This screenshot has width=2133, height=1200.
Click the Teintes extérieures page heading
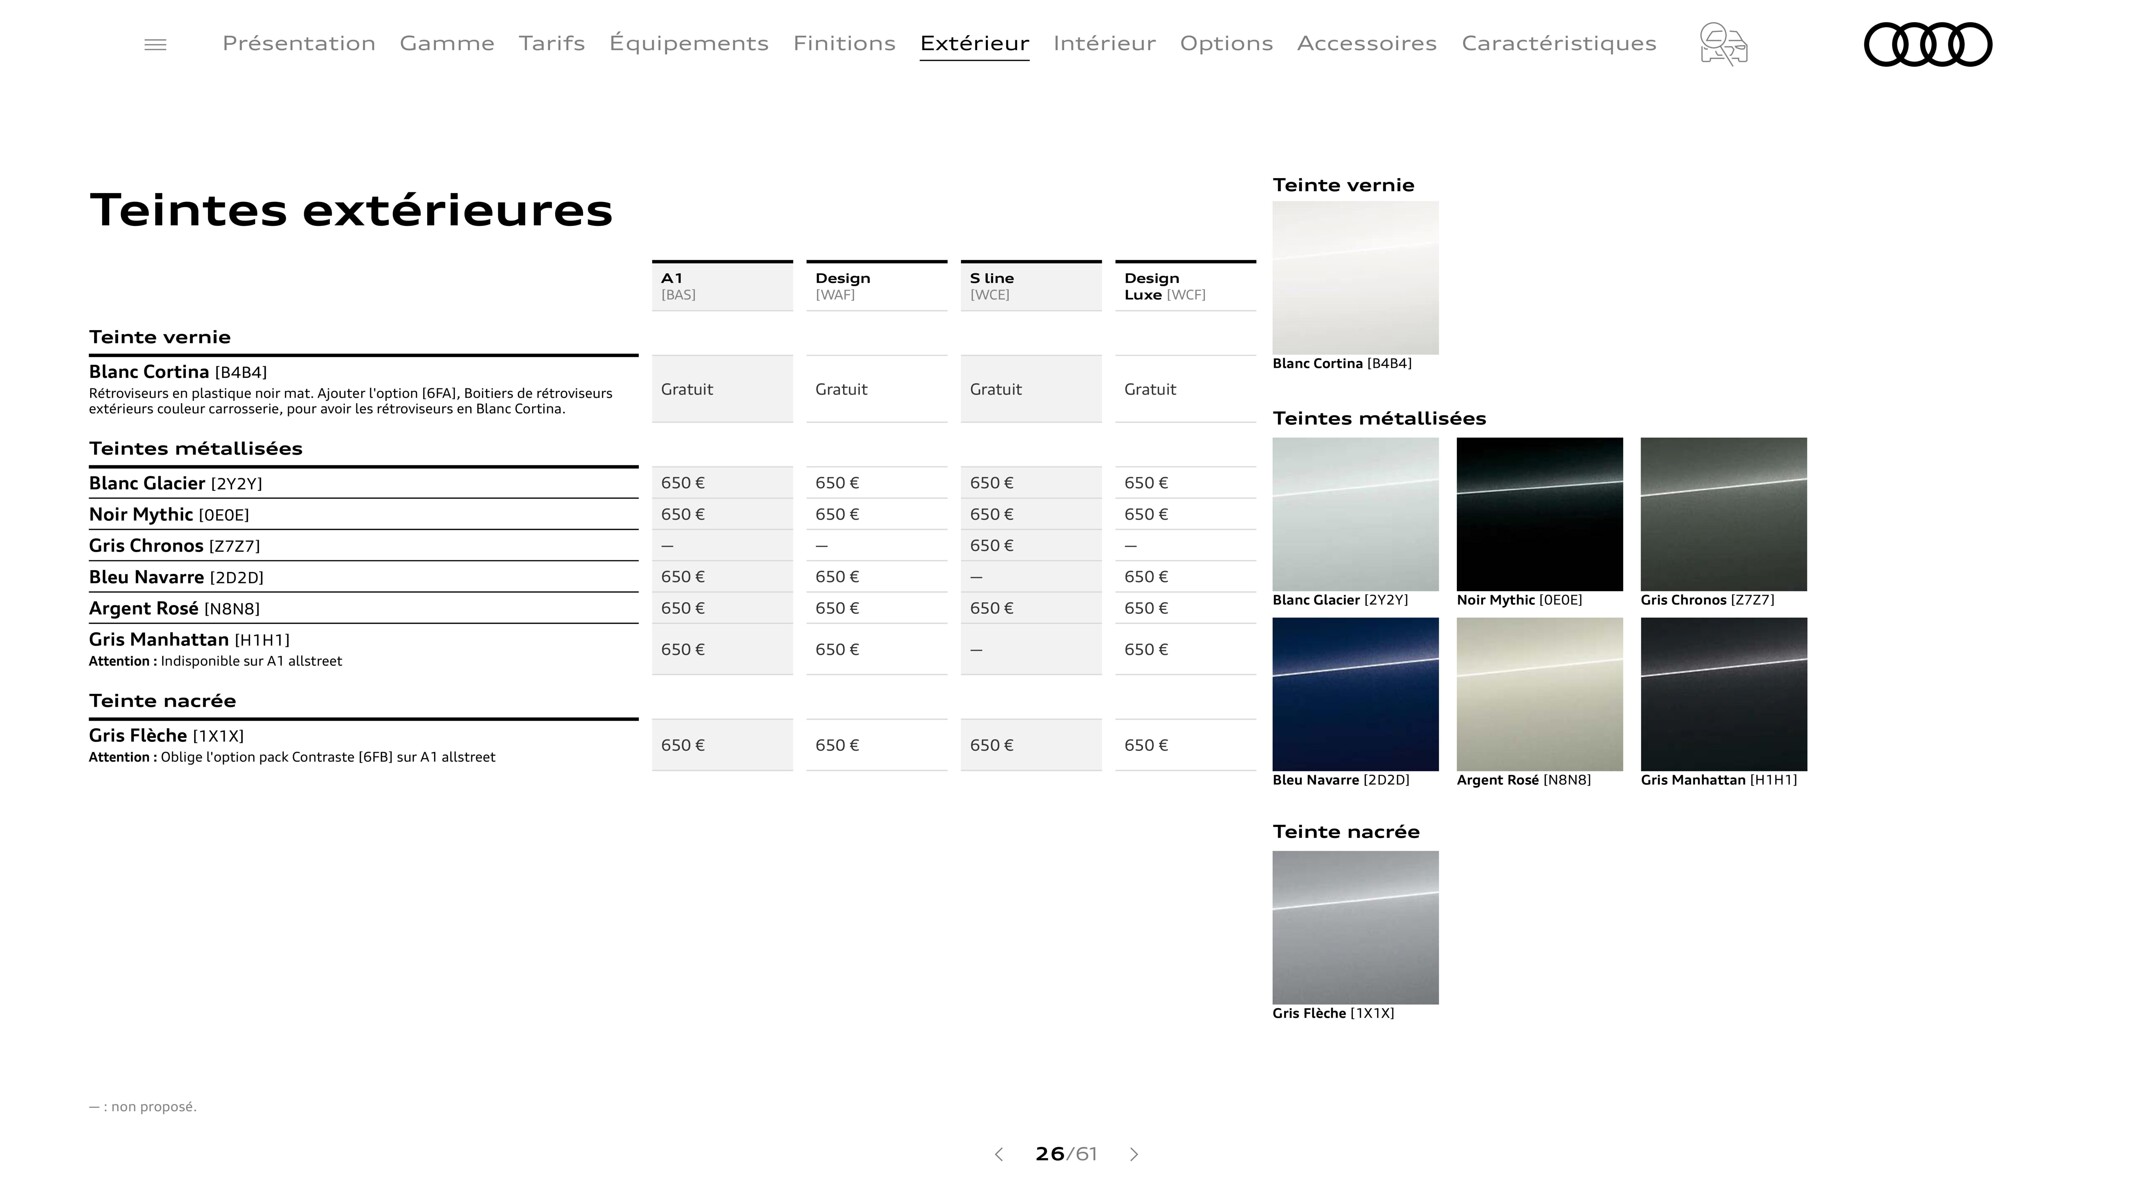(351, 210)
